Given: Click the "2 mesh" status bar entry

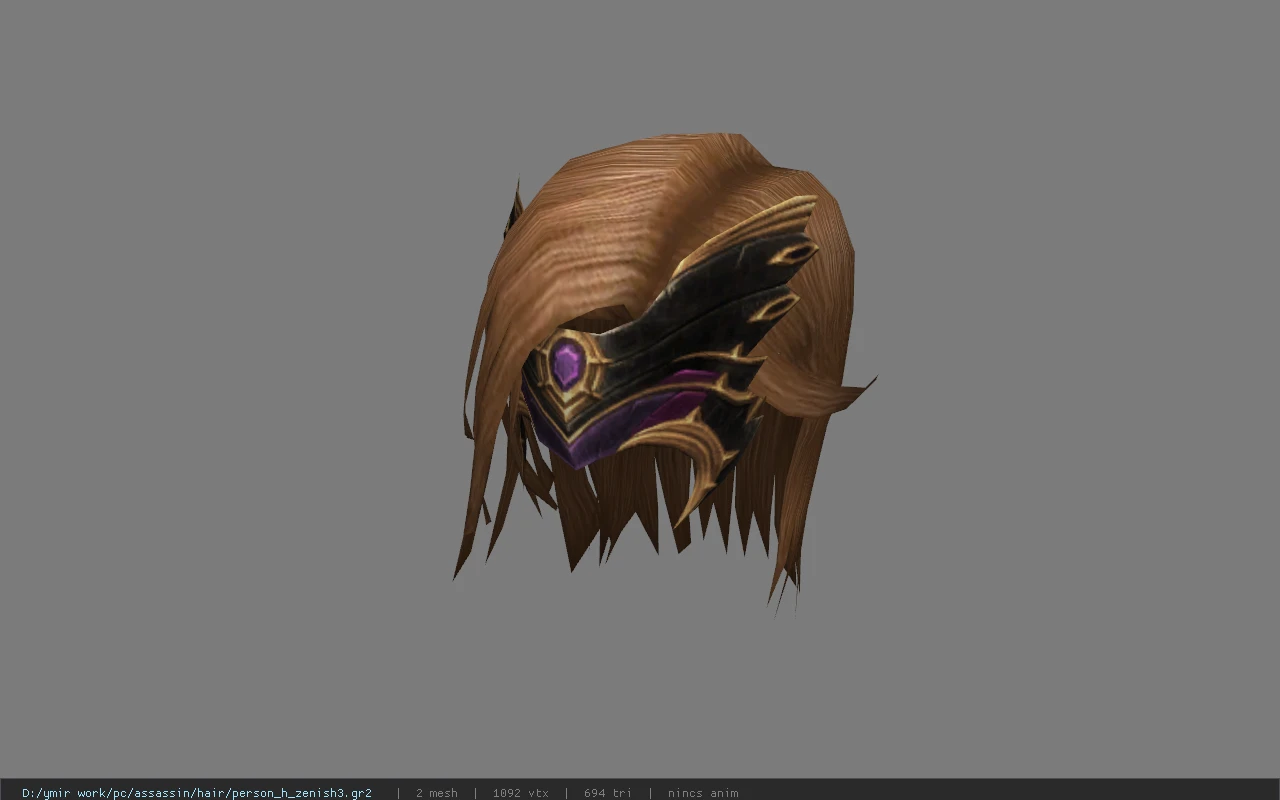Looking at the screenshot, I should [436, 793].
